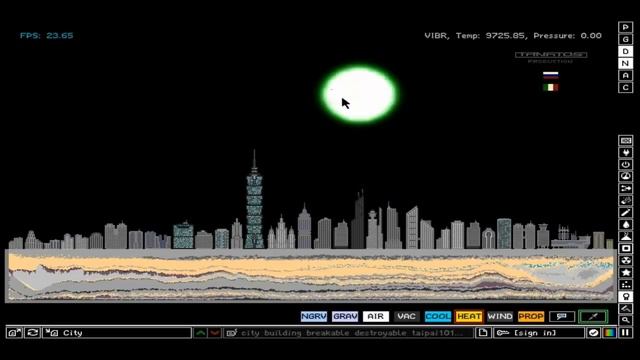The width and height of the screenshot is (640, 360).
Task: Click the element search magnifier icon
Action: [625, 320]
